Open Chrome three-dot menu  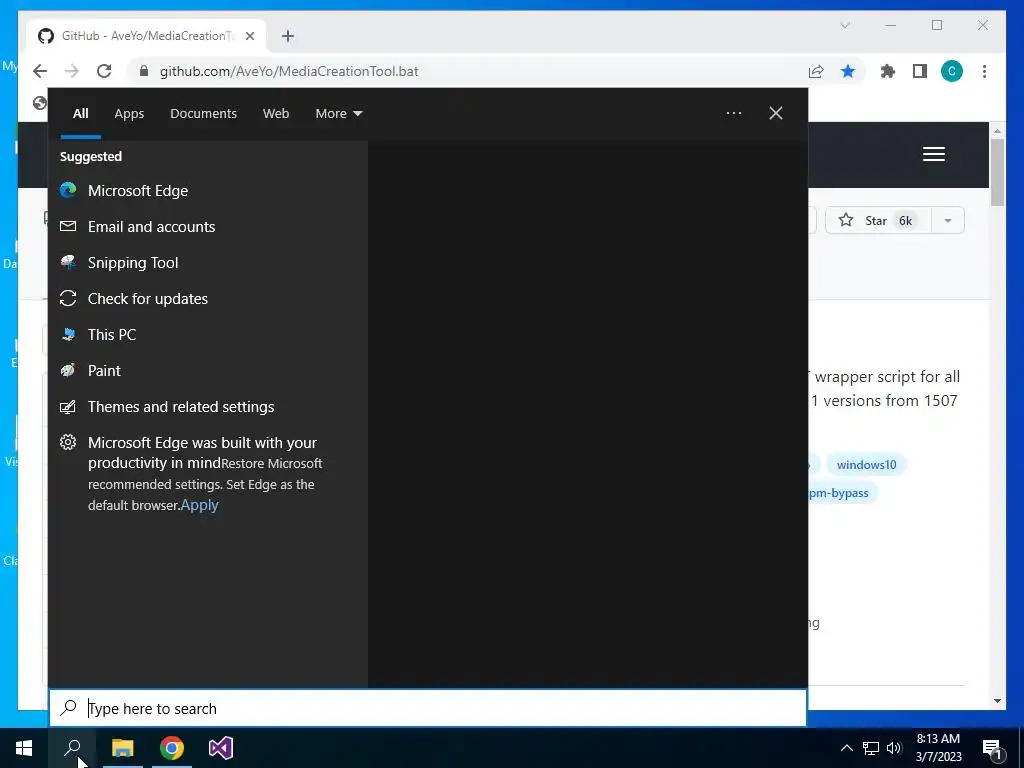click(x=984, y=71)
